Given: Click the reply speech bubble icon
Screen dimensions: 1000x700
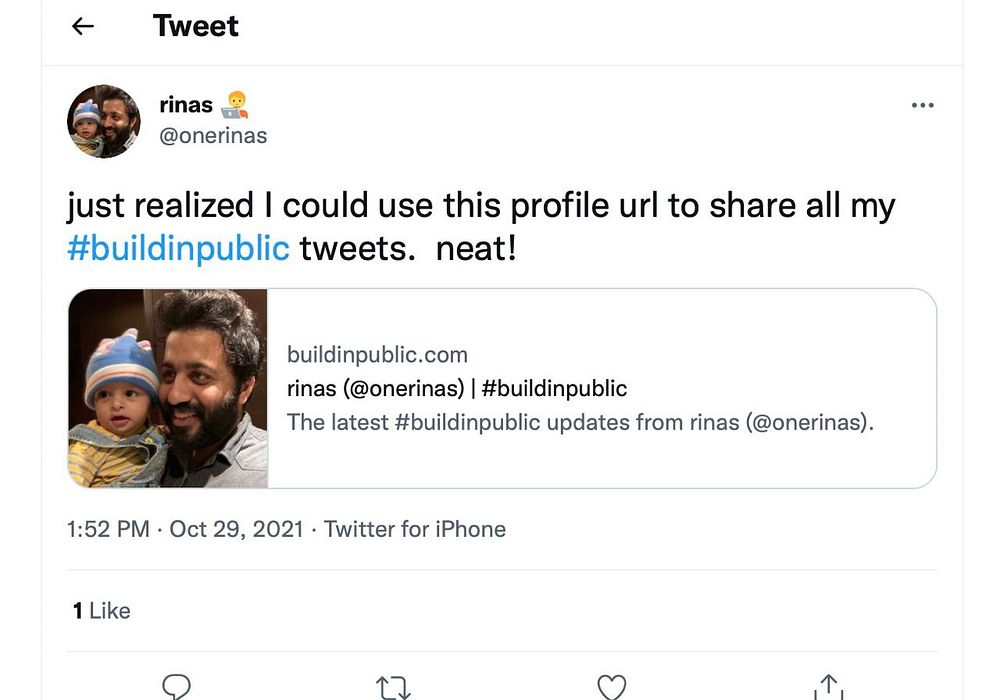Looking at the screenshot, I should 177,686.
